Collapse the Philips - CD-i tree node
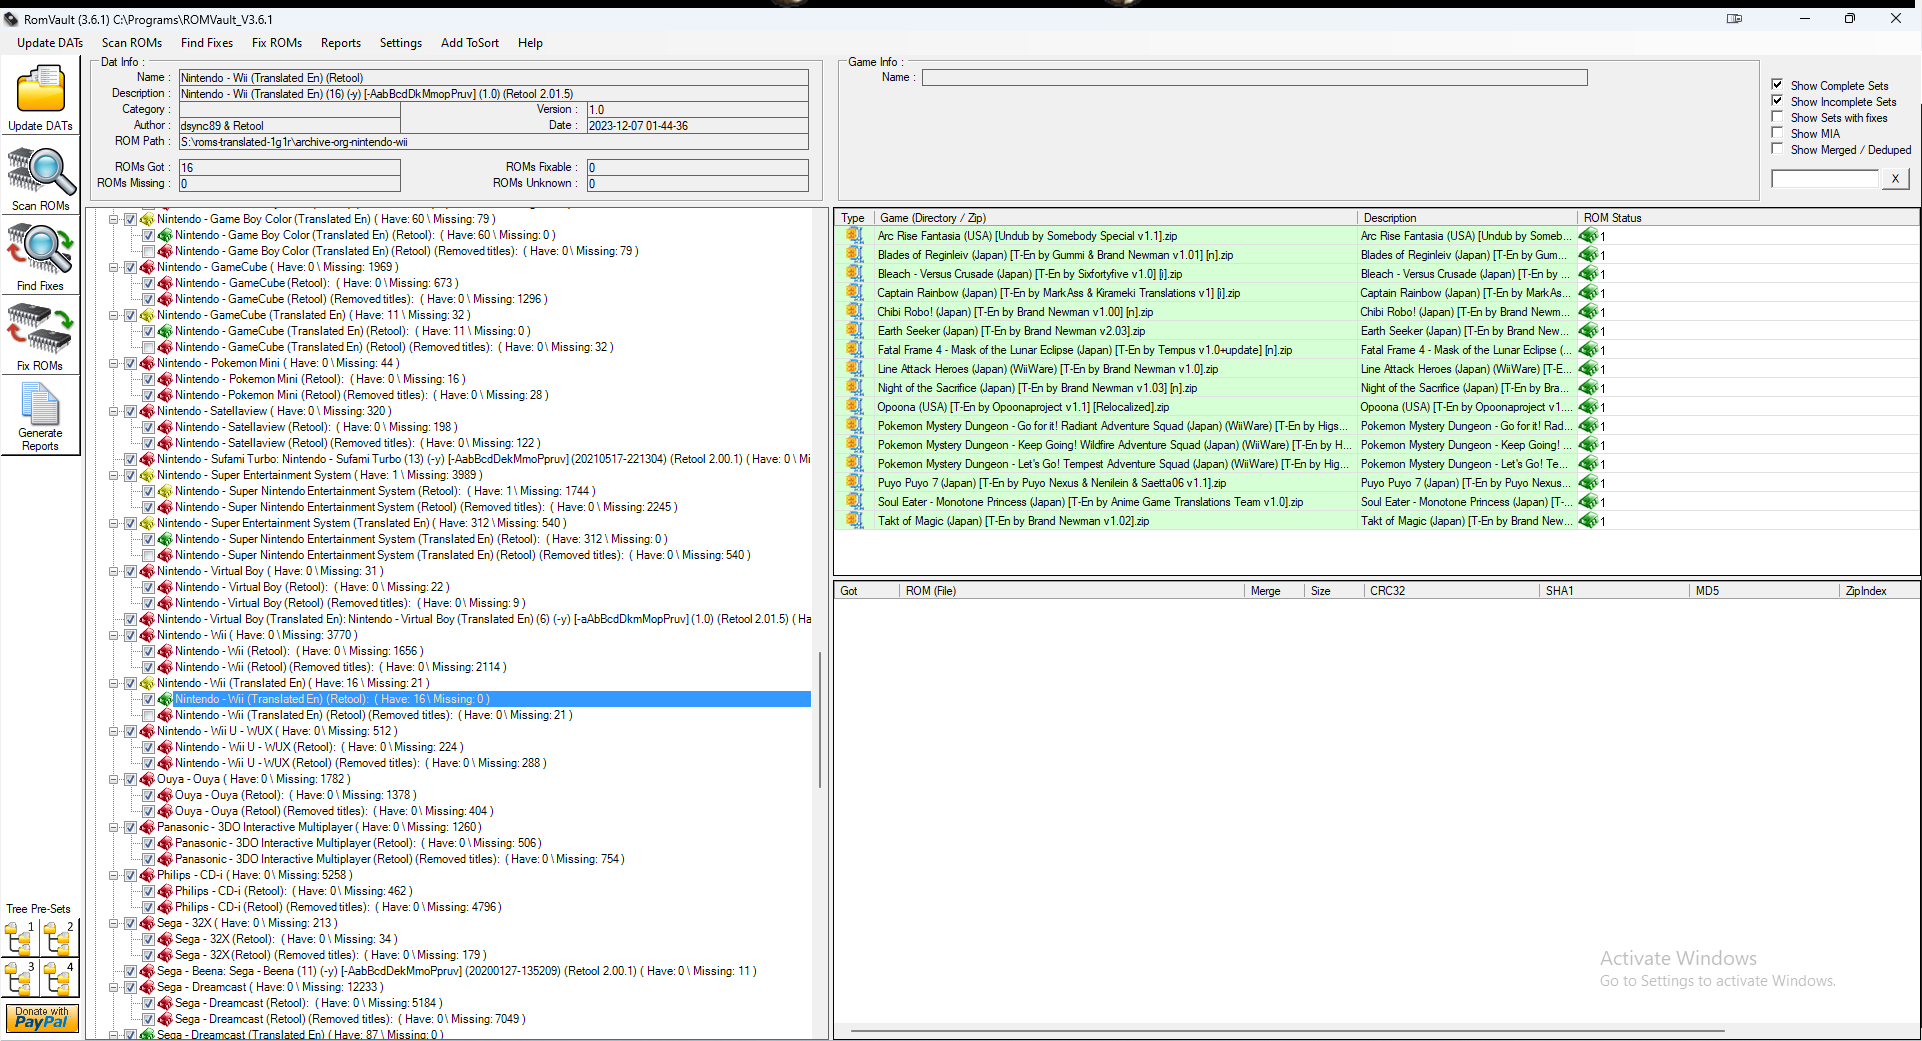1922x1041 pixels. point(113,875)
